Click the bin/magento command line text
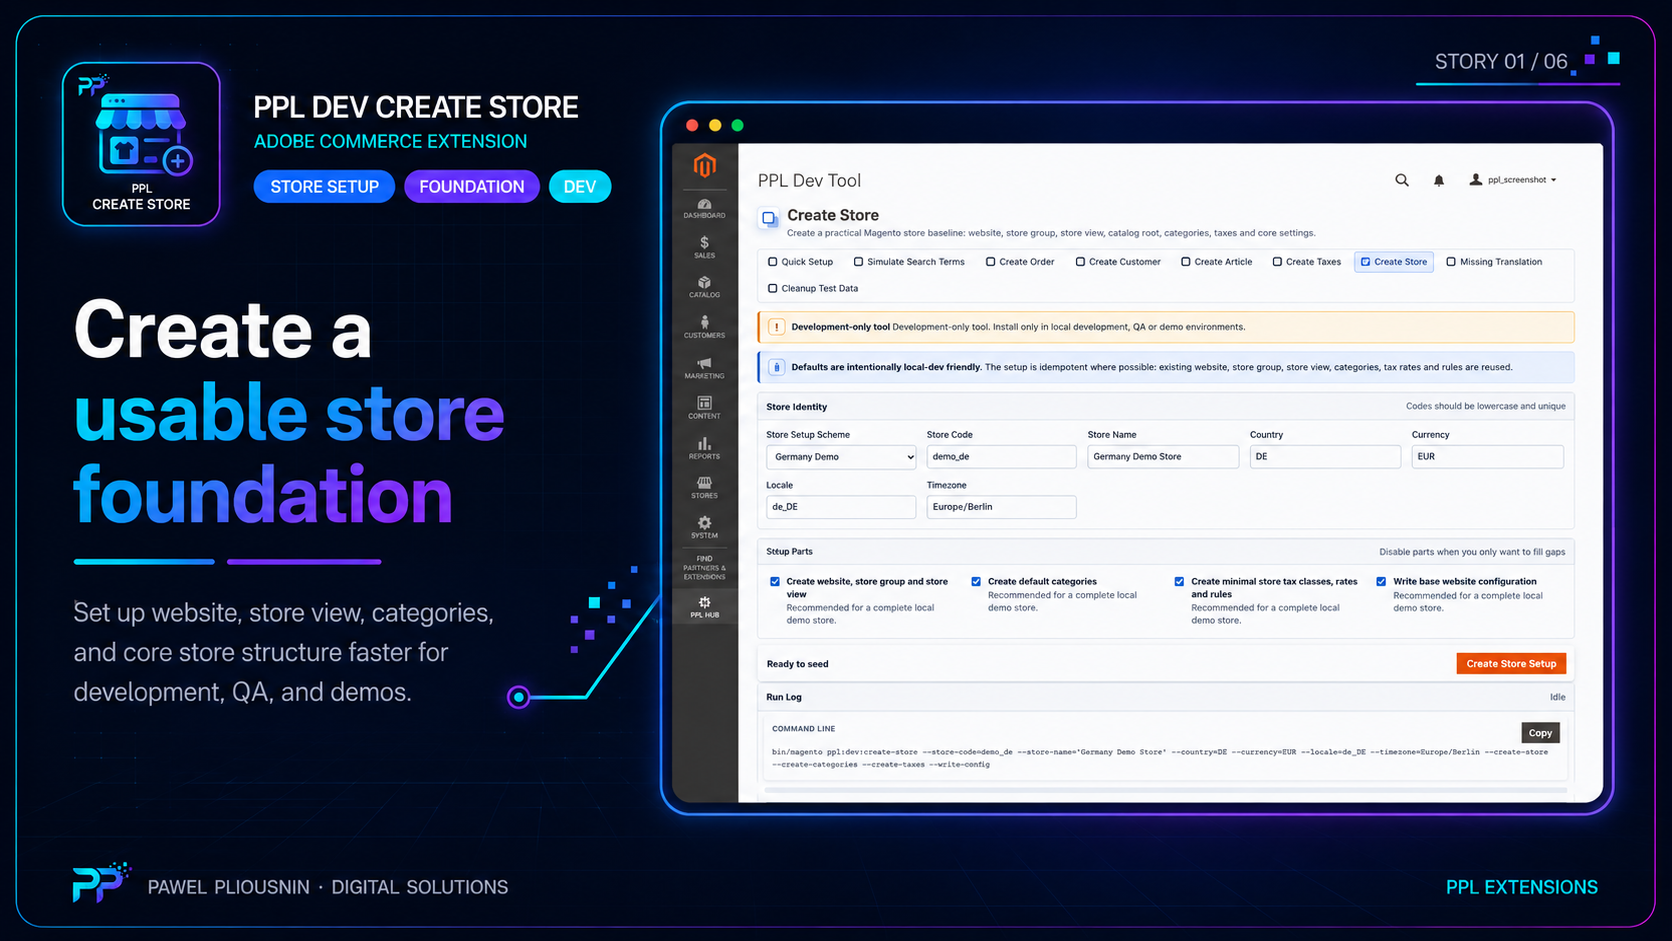The width and height of the screenshot is (1672, 941). [1159, 758]
